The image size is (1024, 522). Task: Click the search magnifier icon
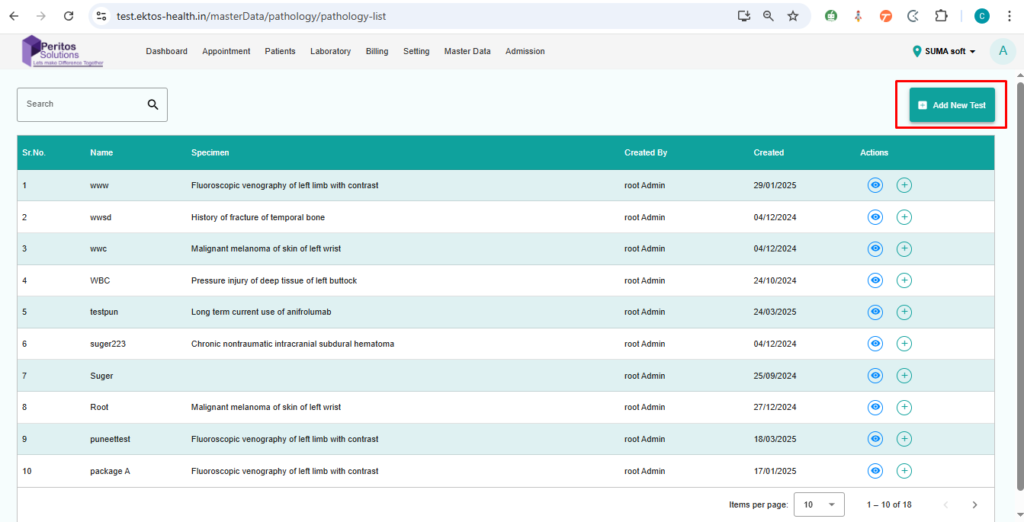[153, 104]
